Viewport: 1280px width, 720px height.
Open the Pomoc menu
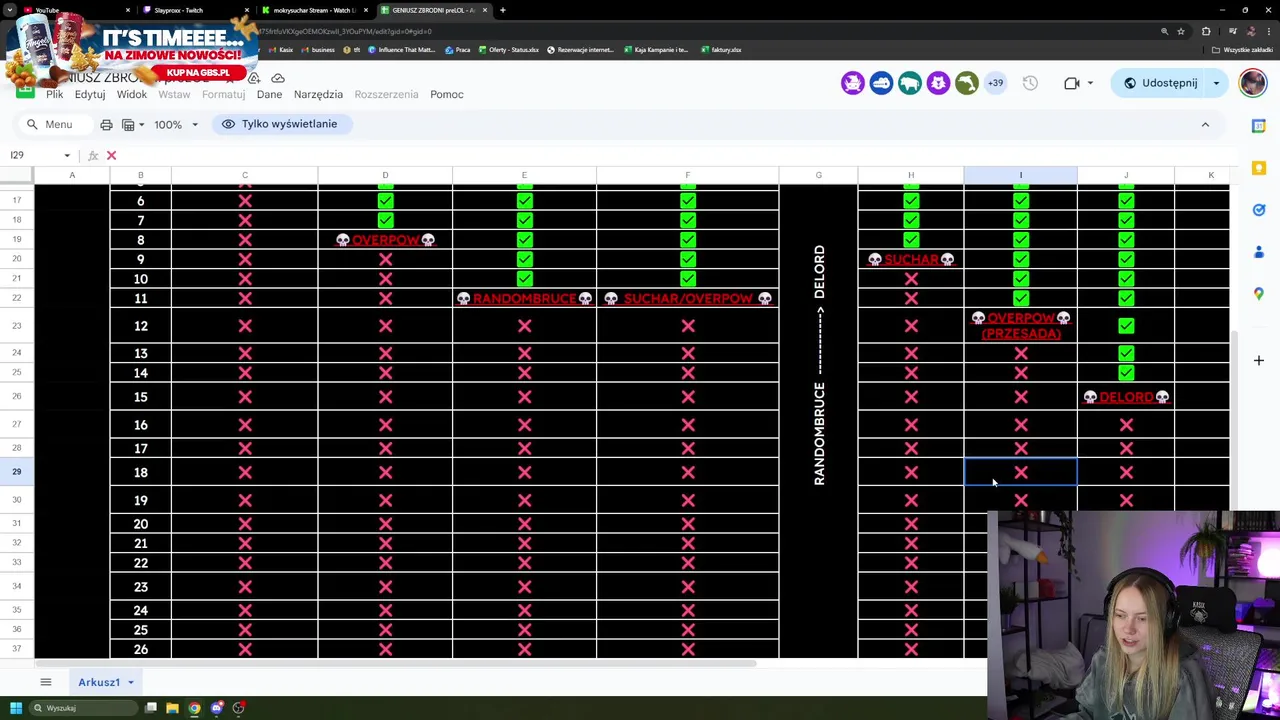(x=446, y=94)
